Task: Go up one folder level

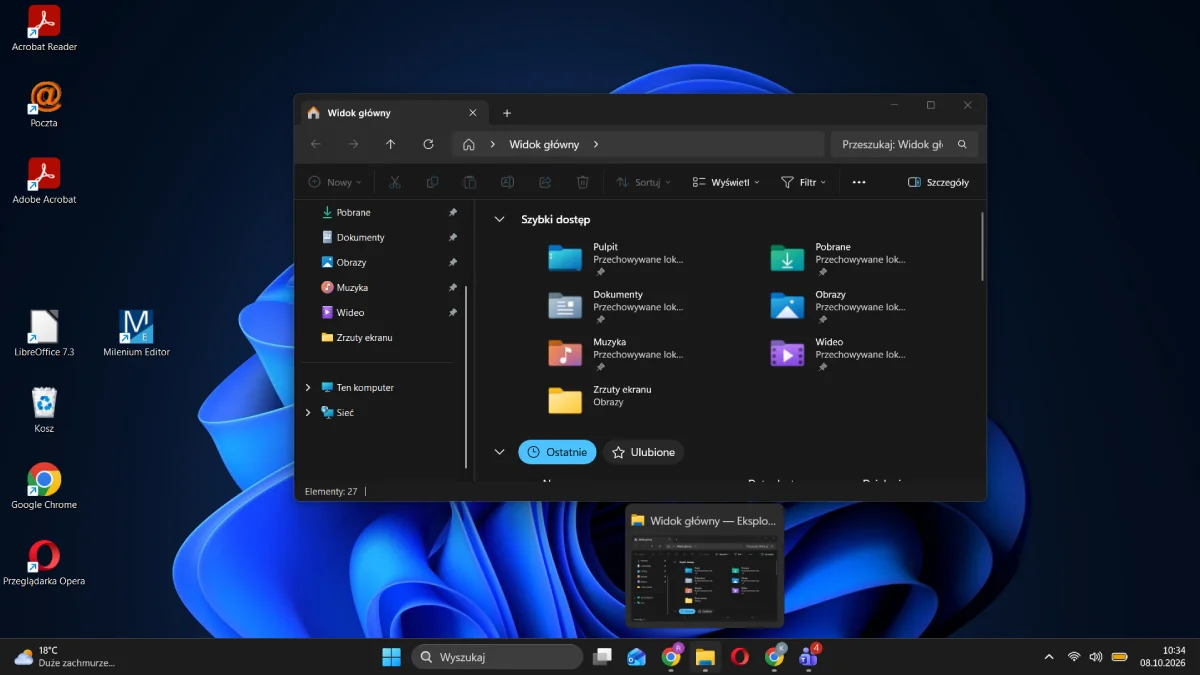Action: [391, 144]
